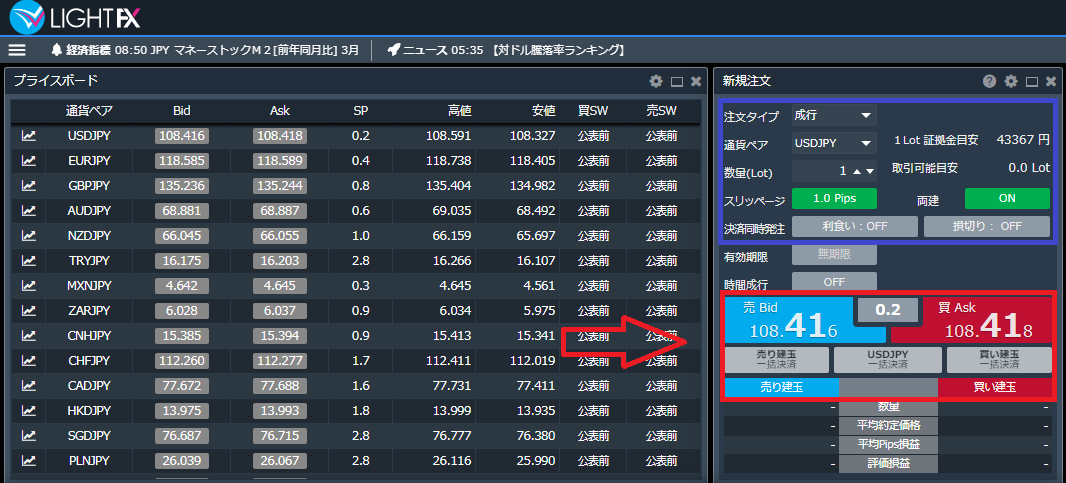Open ZARJPY chart icon
The height and width of the screenshot is (483, 1066).
(29, 310)
